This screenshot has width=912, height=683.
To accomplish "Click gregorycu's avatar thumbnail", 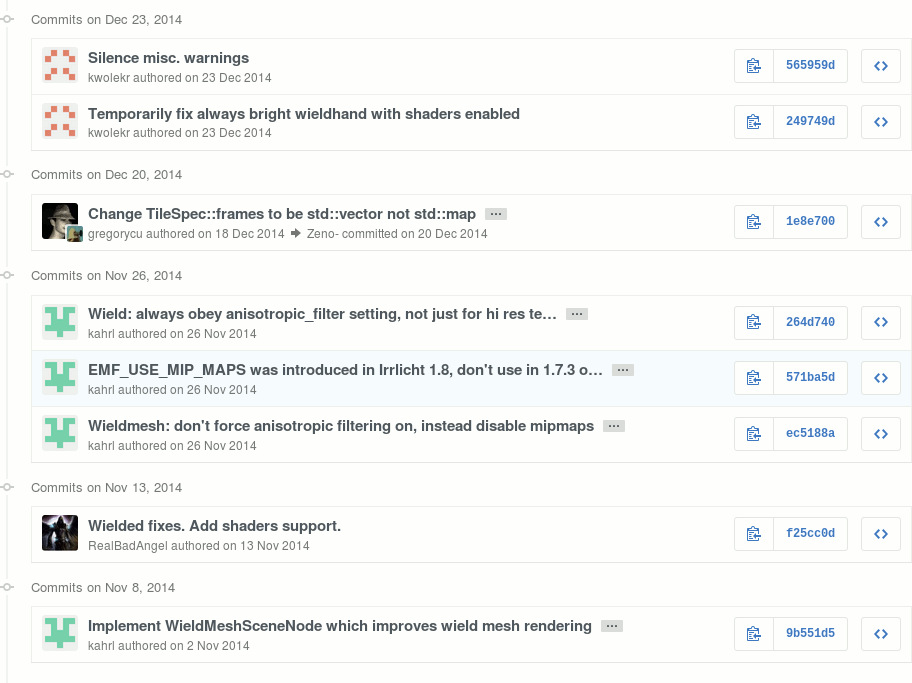I will pos(59,219).
